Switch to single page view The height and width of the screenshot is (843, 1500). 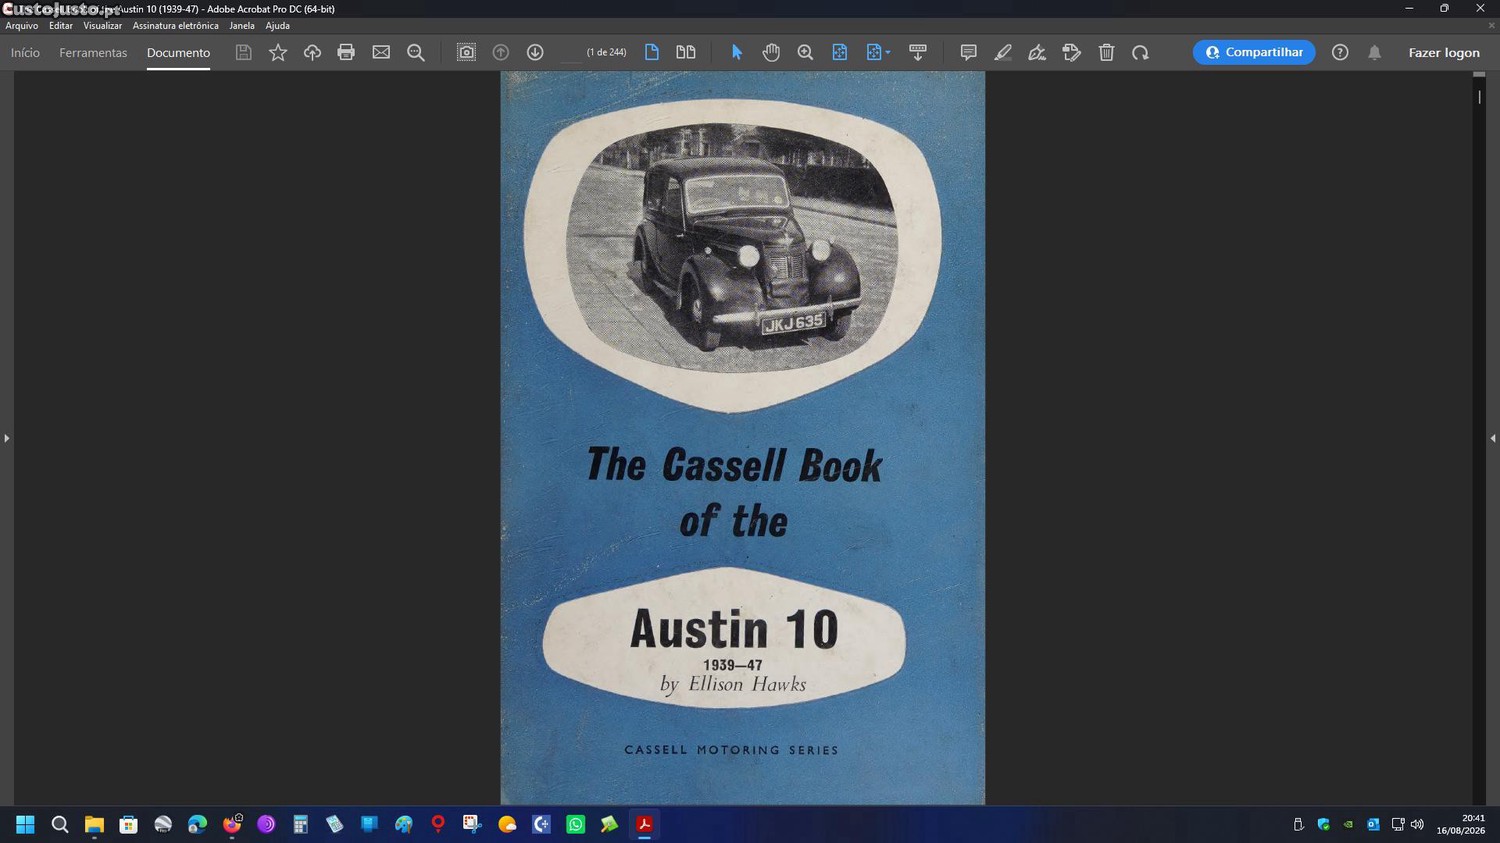(652, 52)
